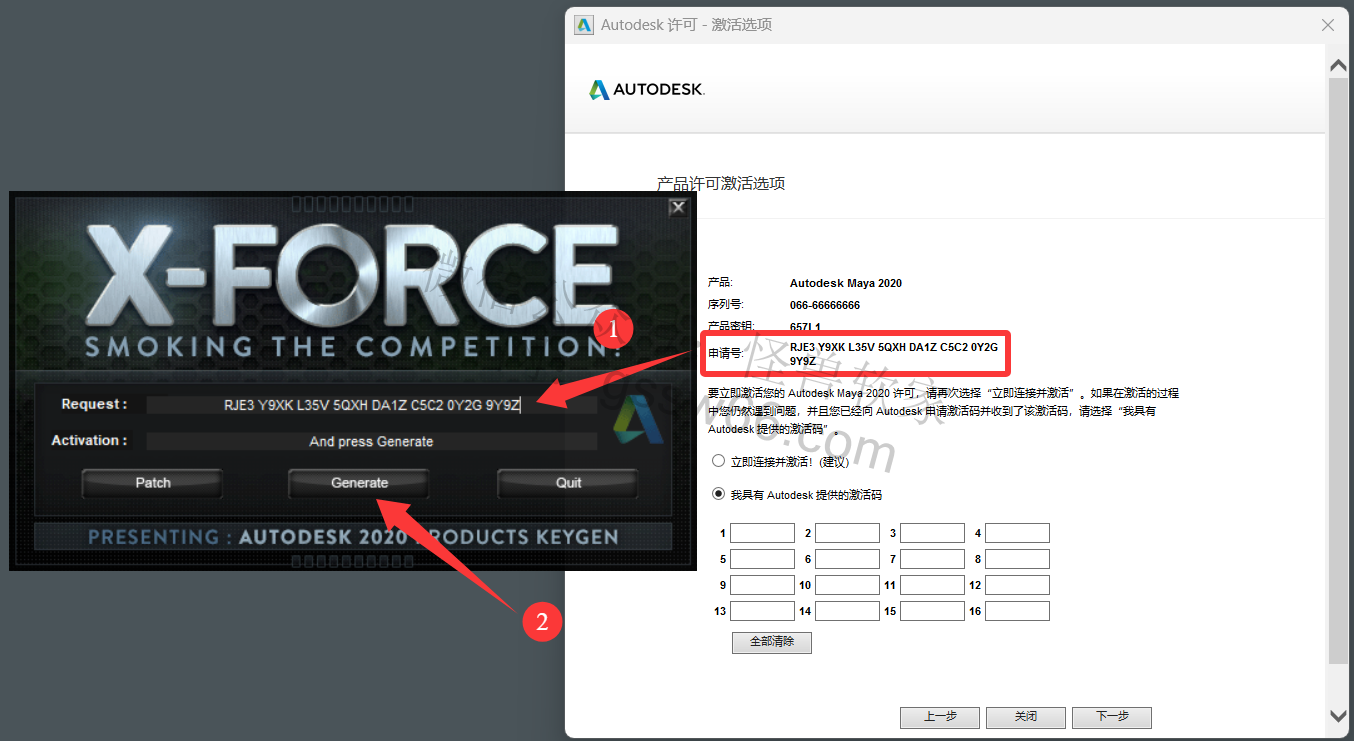Screen dimensions: 1354x741
Task: Click activation code field 14
Action: tap(847, 611)
